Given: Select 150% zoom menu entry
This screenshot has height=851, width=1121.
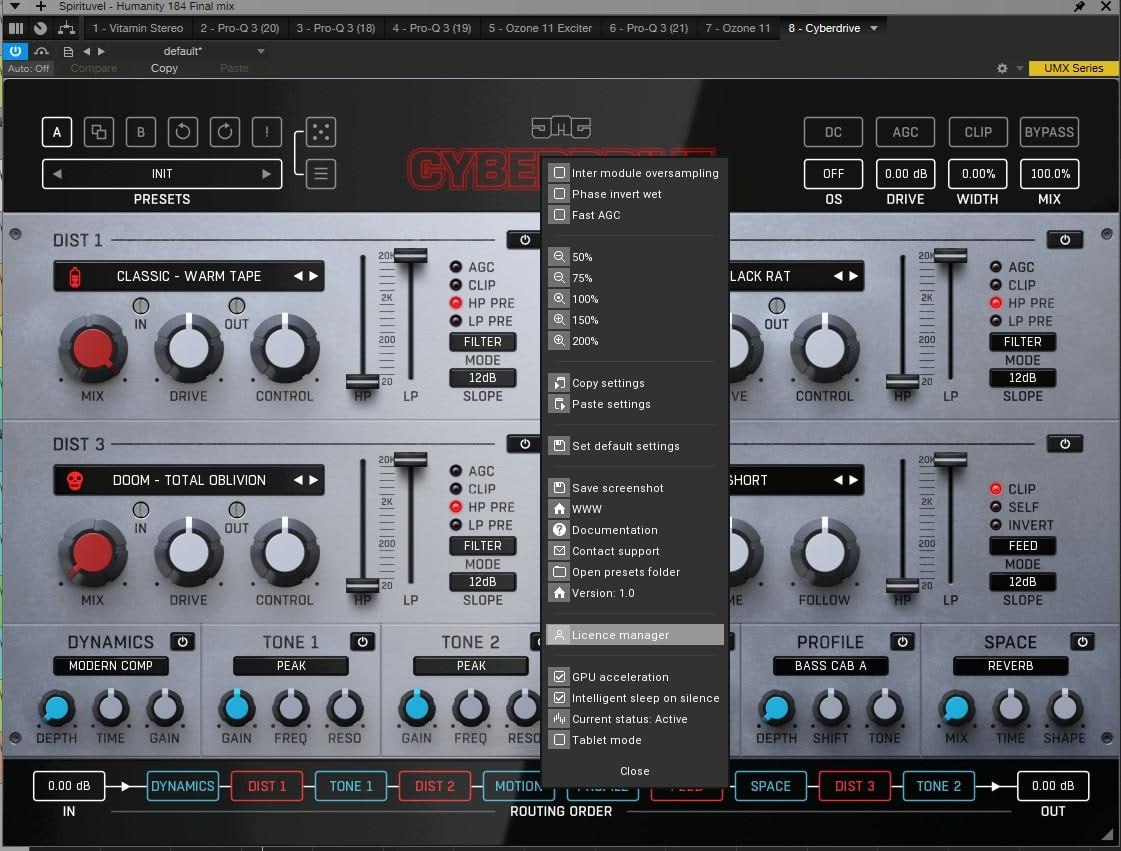Looking at the screenshot, I should pos(635,320).
